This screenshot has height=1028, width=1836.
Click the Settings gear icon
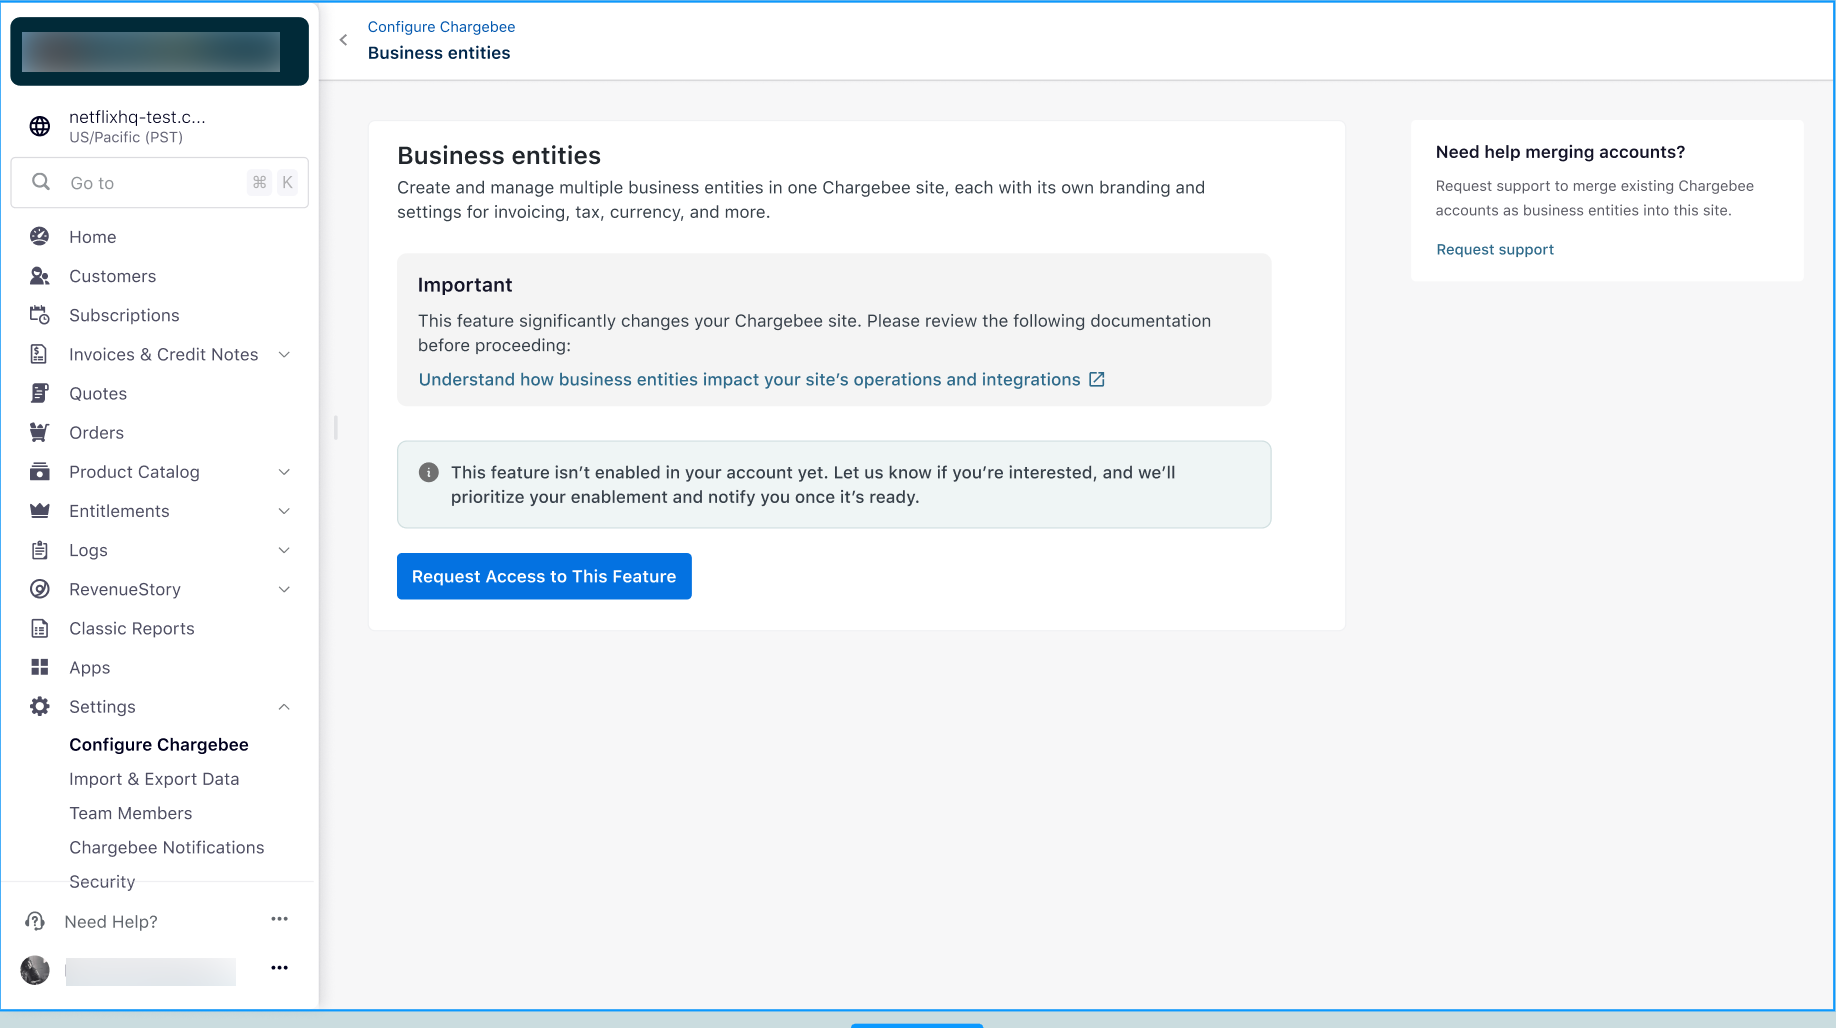40,706
